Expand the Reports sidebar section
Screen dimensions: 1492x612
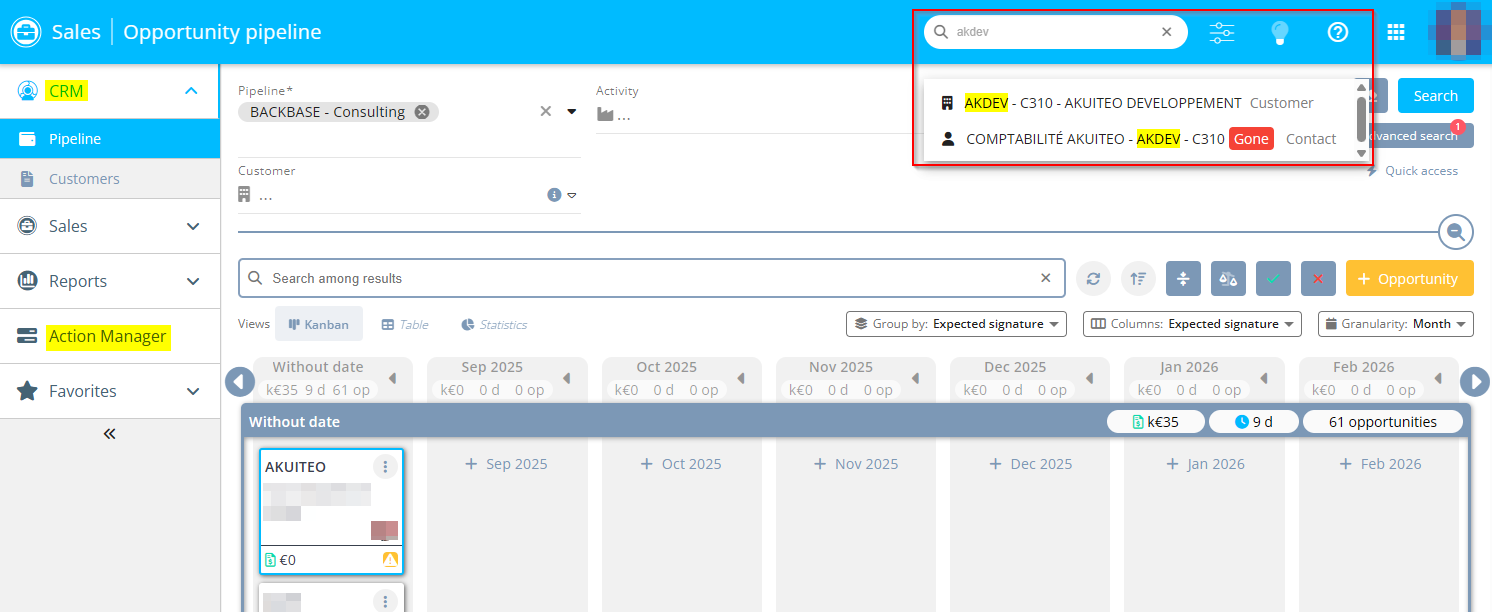pos(110,281)
